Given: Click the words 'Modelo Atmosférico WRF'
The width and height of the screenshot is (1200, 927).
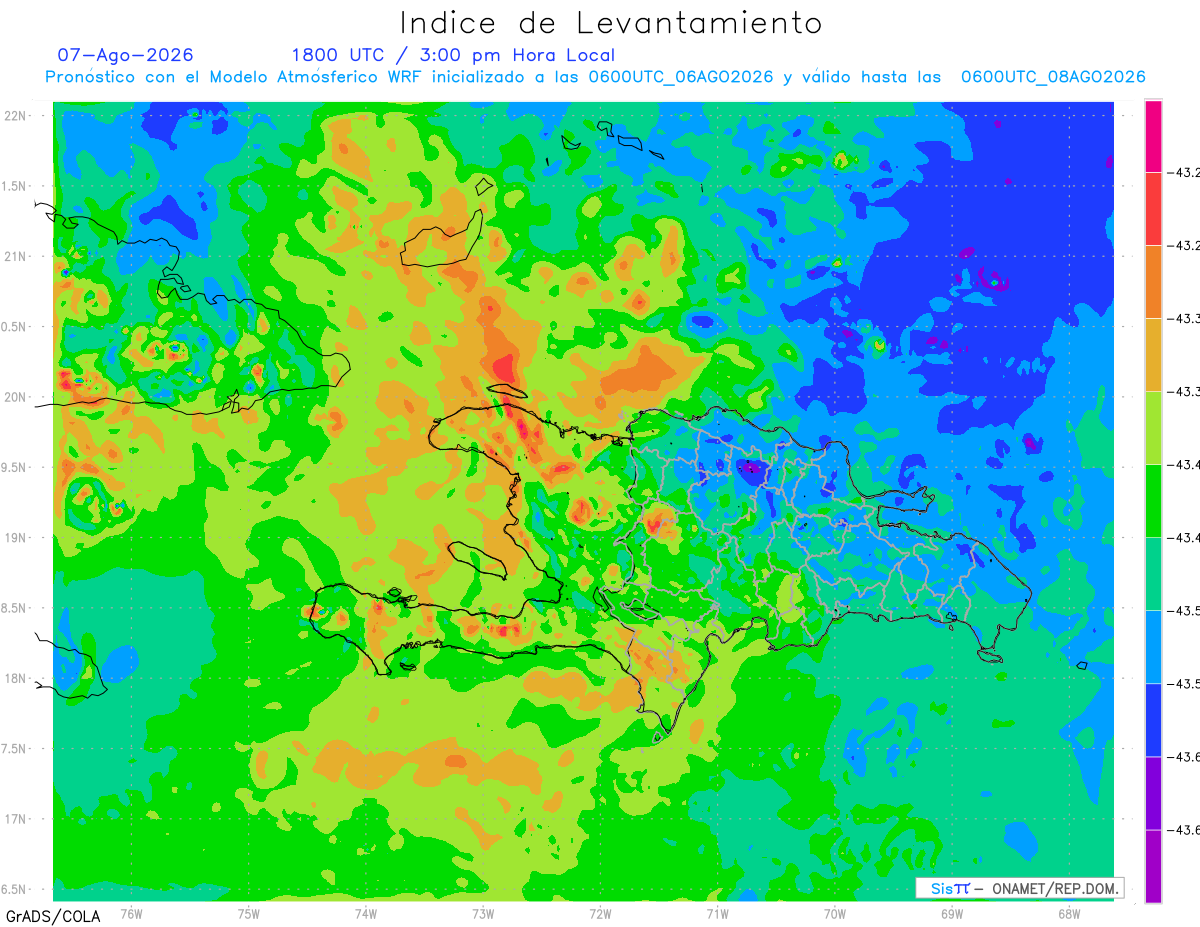Looking at the screenshot, I should coord(314,77).
